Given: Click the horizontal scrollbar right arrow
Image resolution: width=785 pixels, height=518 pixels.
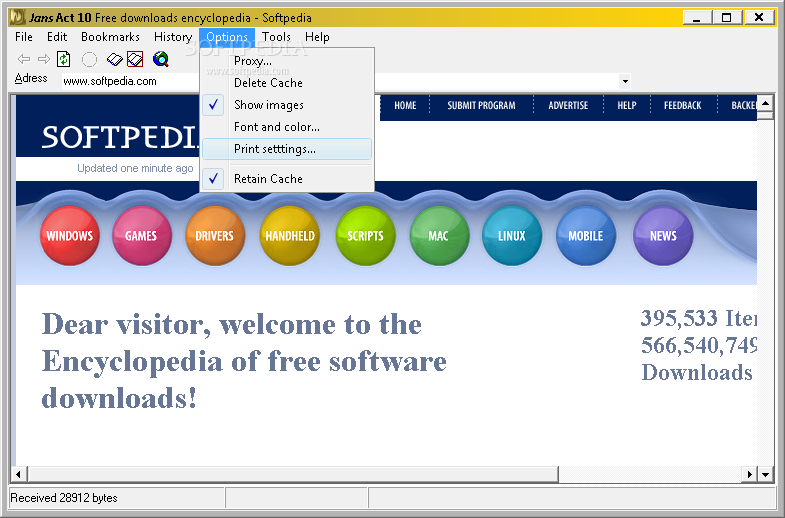Looking at the screenshot, I should click(749, 474).
